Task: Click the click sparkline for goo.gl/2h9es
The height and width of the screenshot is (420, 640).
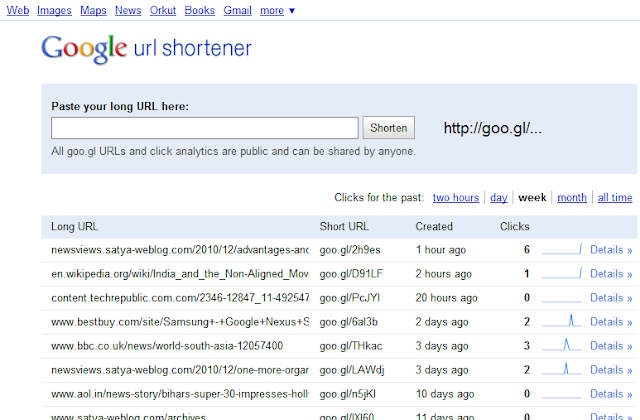Action: click(x=562, y=249)
